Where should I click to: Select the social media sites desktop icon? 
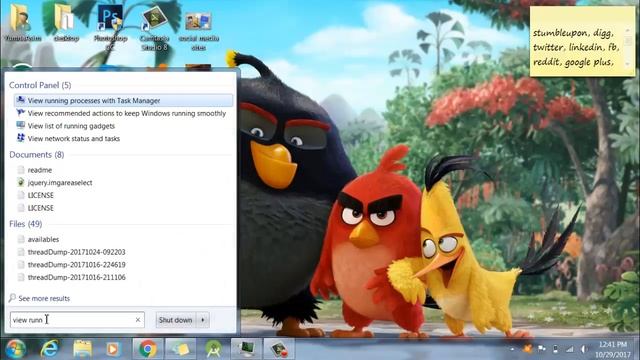(x=199, y=31)
